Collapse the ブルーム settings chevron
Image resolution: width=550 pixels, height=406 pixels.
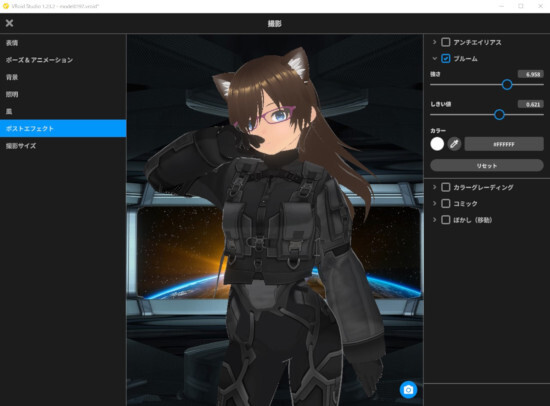pyautogui.click(x=434, y=58)
